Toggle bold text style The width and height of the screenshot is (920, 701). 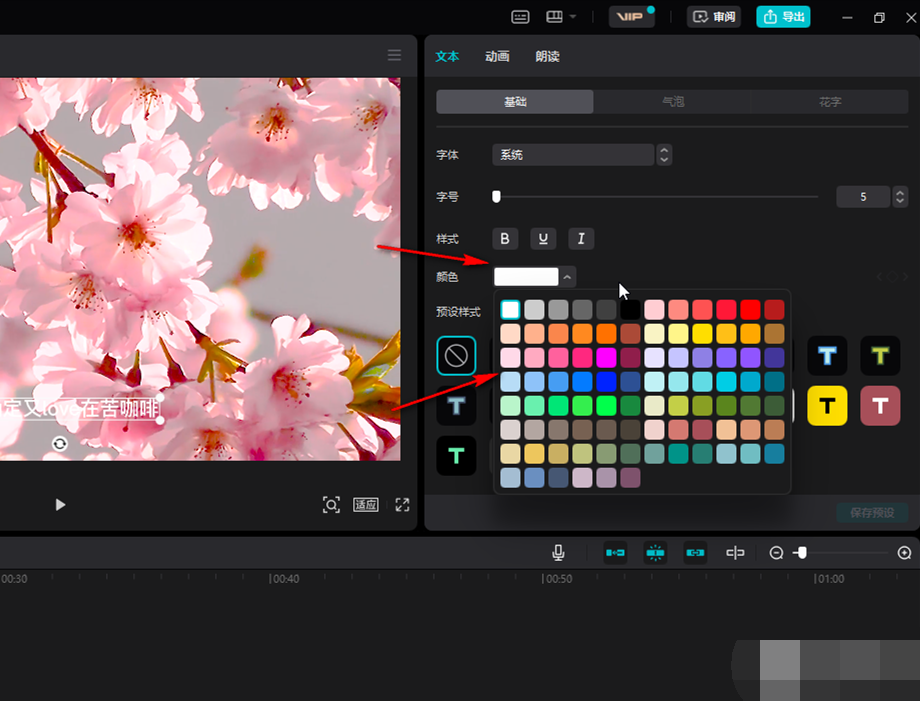click(x=505, y=238)
